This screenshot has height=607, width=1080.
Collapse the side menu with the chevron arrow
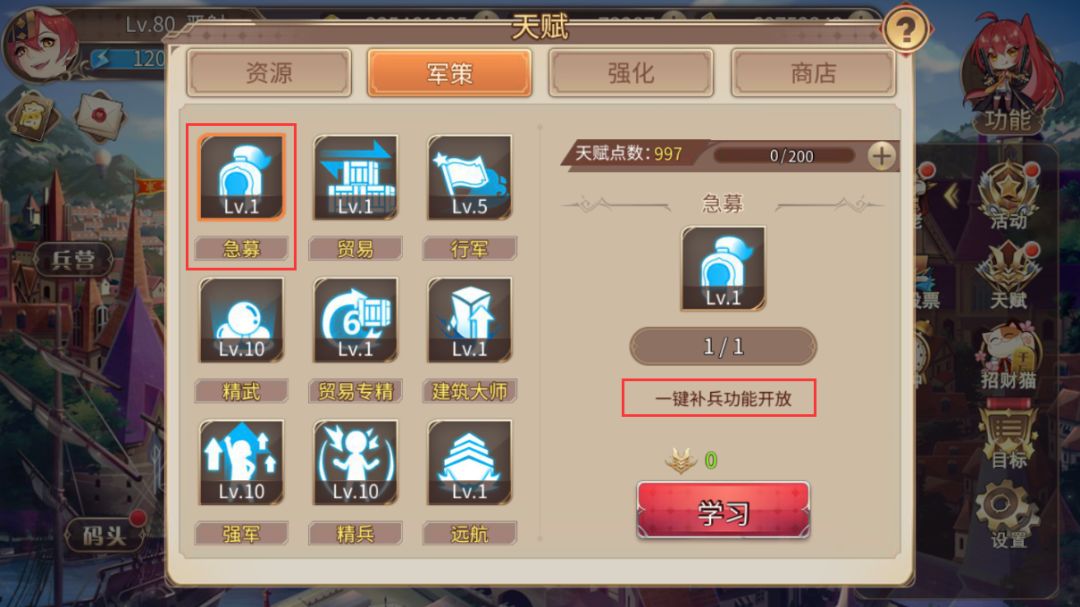952,196
